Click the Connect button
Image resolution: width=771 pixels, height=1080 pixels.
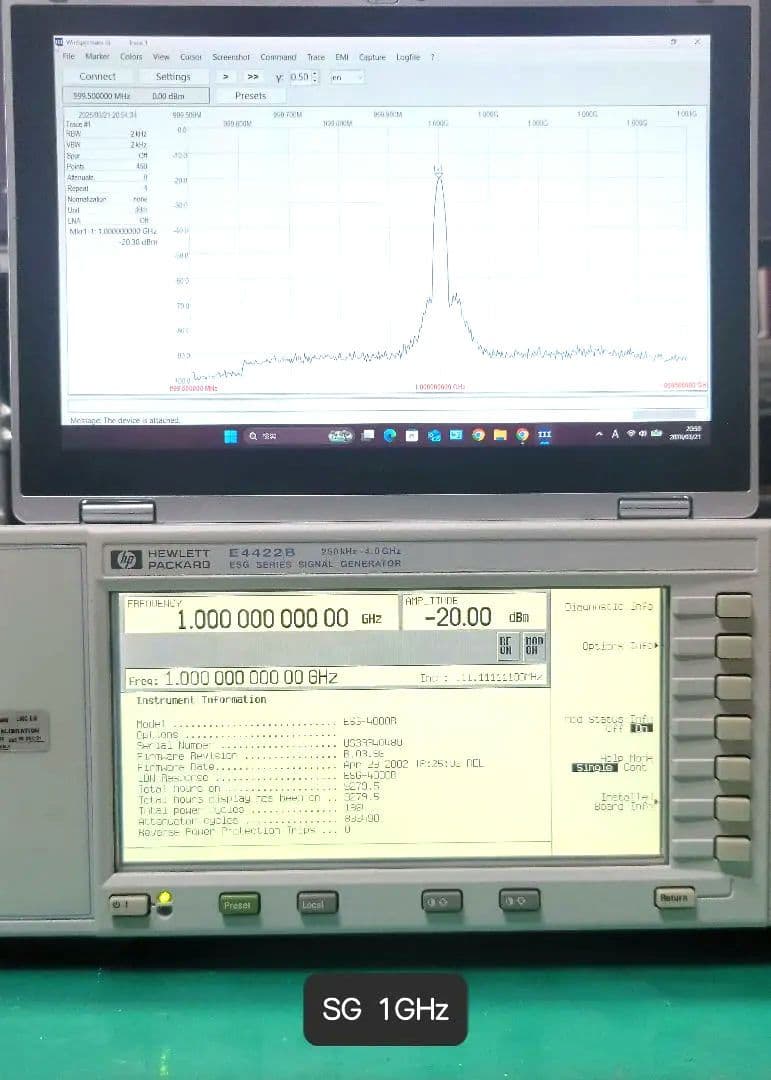(98, 76)
